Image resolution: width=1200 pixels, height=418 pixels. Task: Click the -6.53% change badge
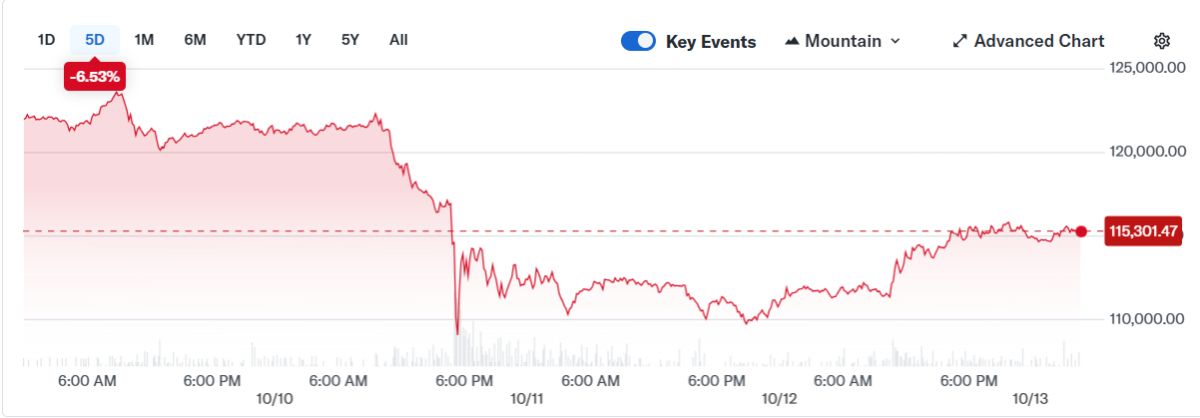click(96, 76)
